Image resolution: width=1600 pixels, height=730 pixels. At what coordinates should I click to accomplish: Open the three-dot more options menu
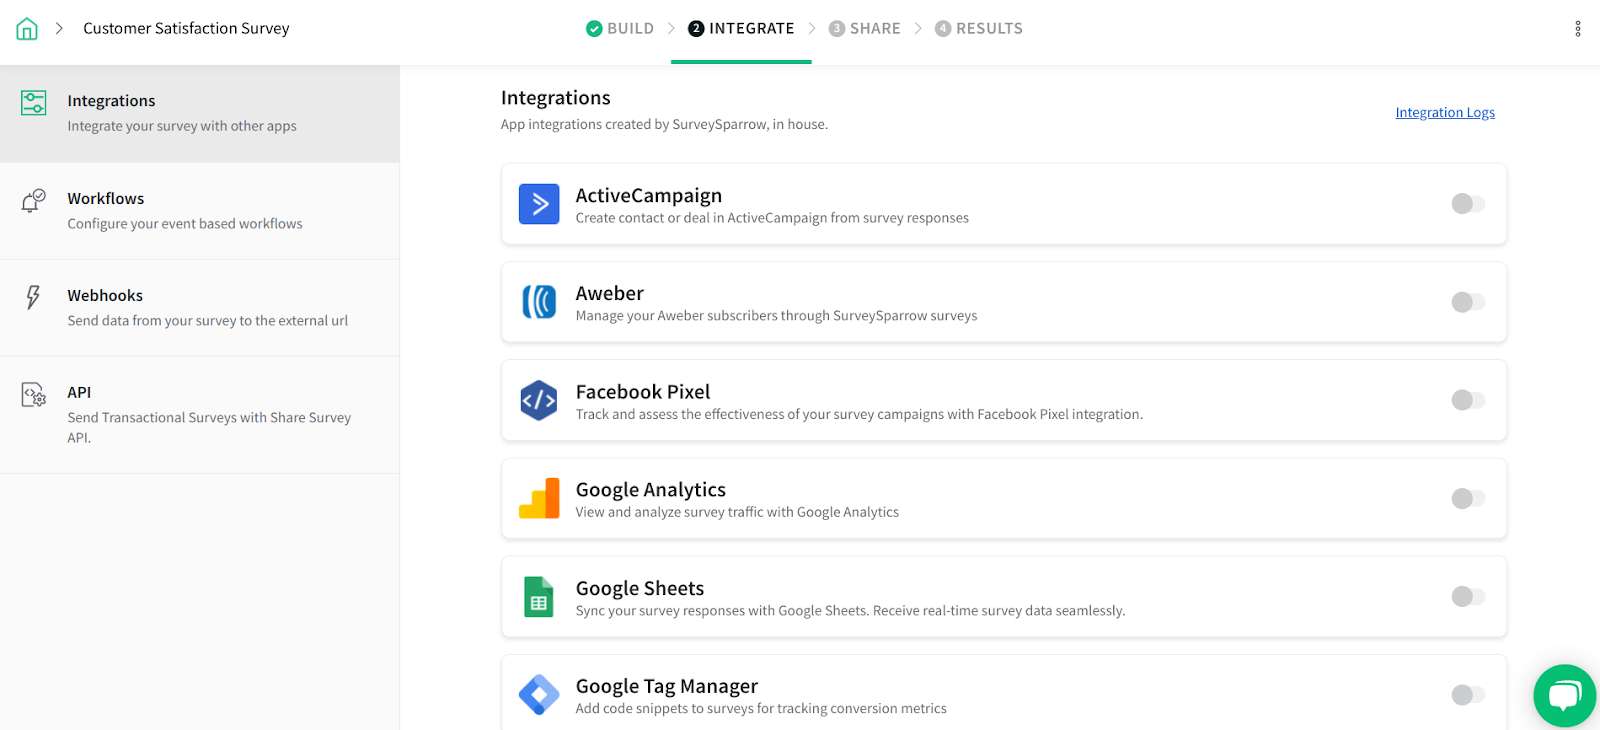click(1578, 29)
